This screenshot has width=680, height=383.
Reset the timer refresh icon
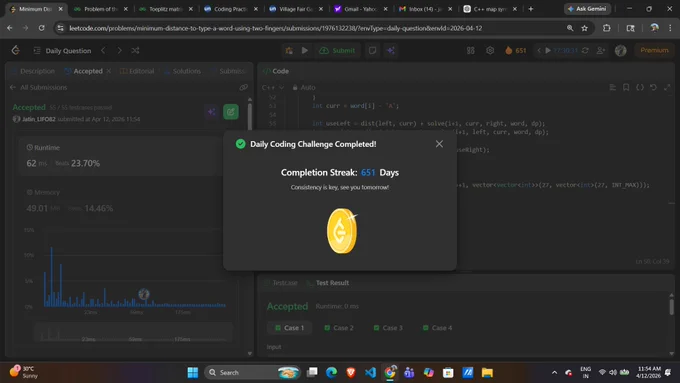(x=585, y=51)
